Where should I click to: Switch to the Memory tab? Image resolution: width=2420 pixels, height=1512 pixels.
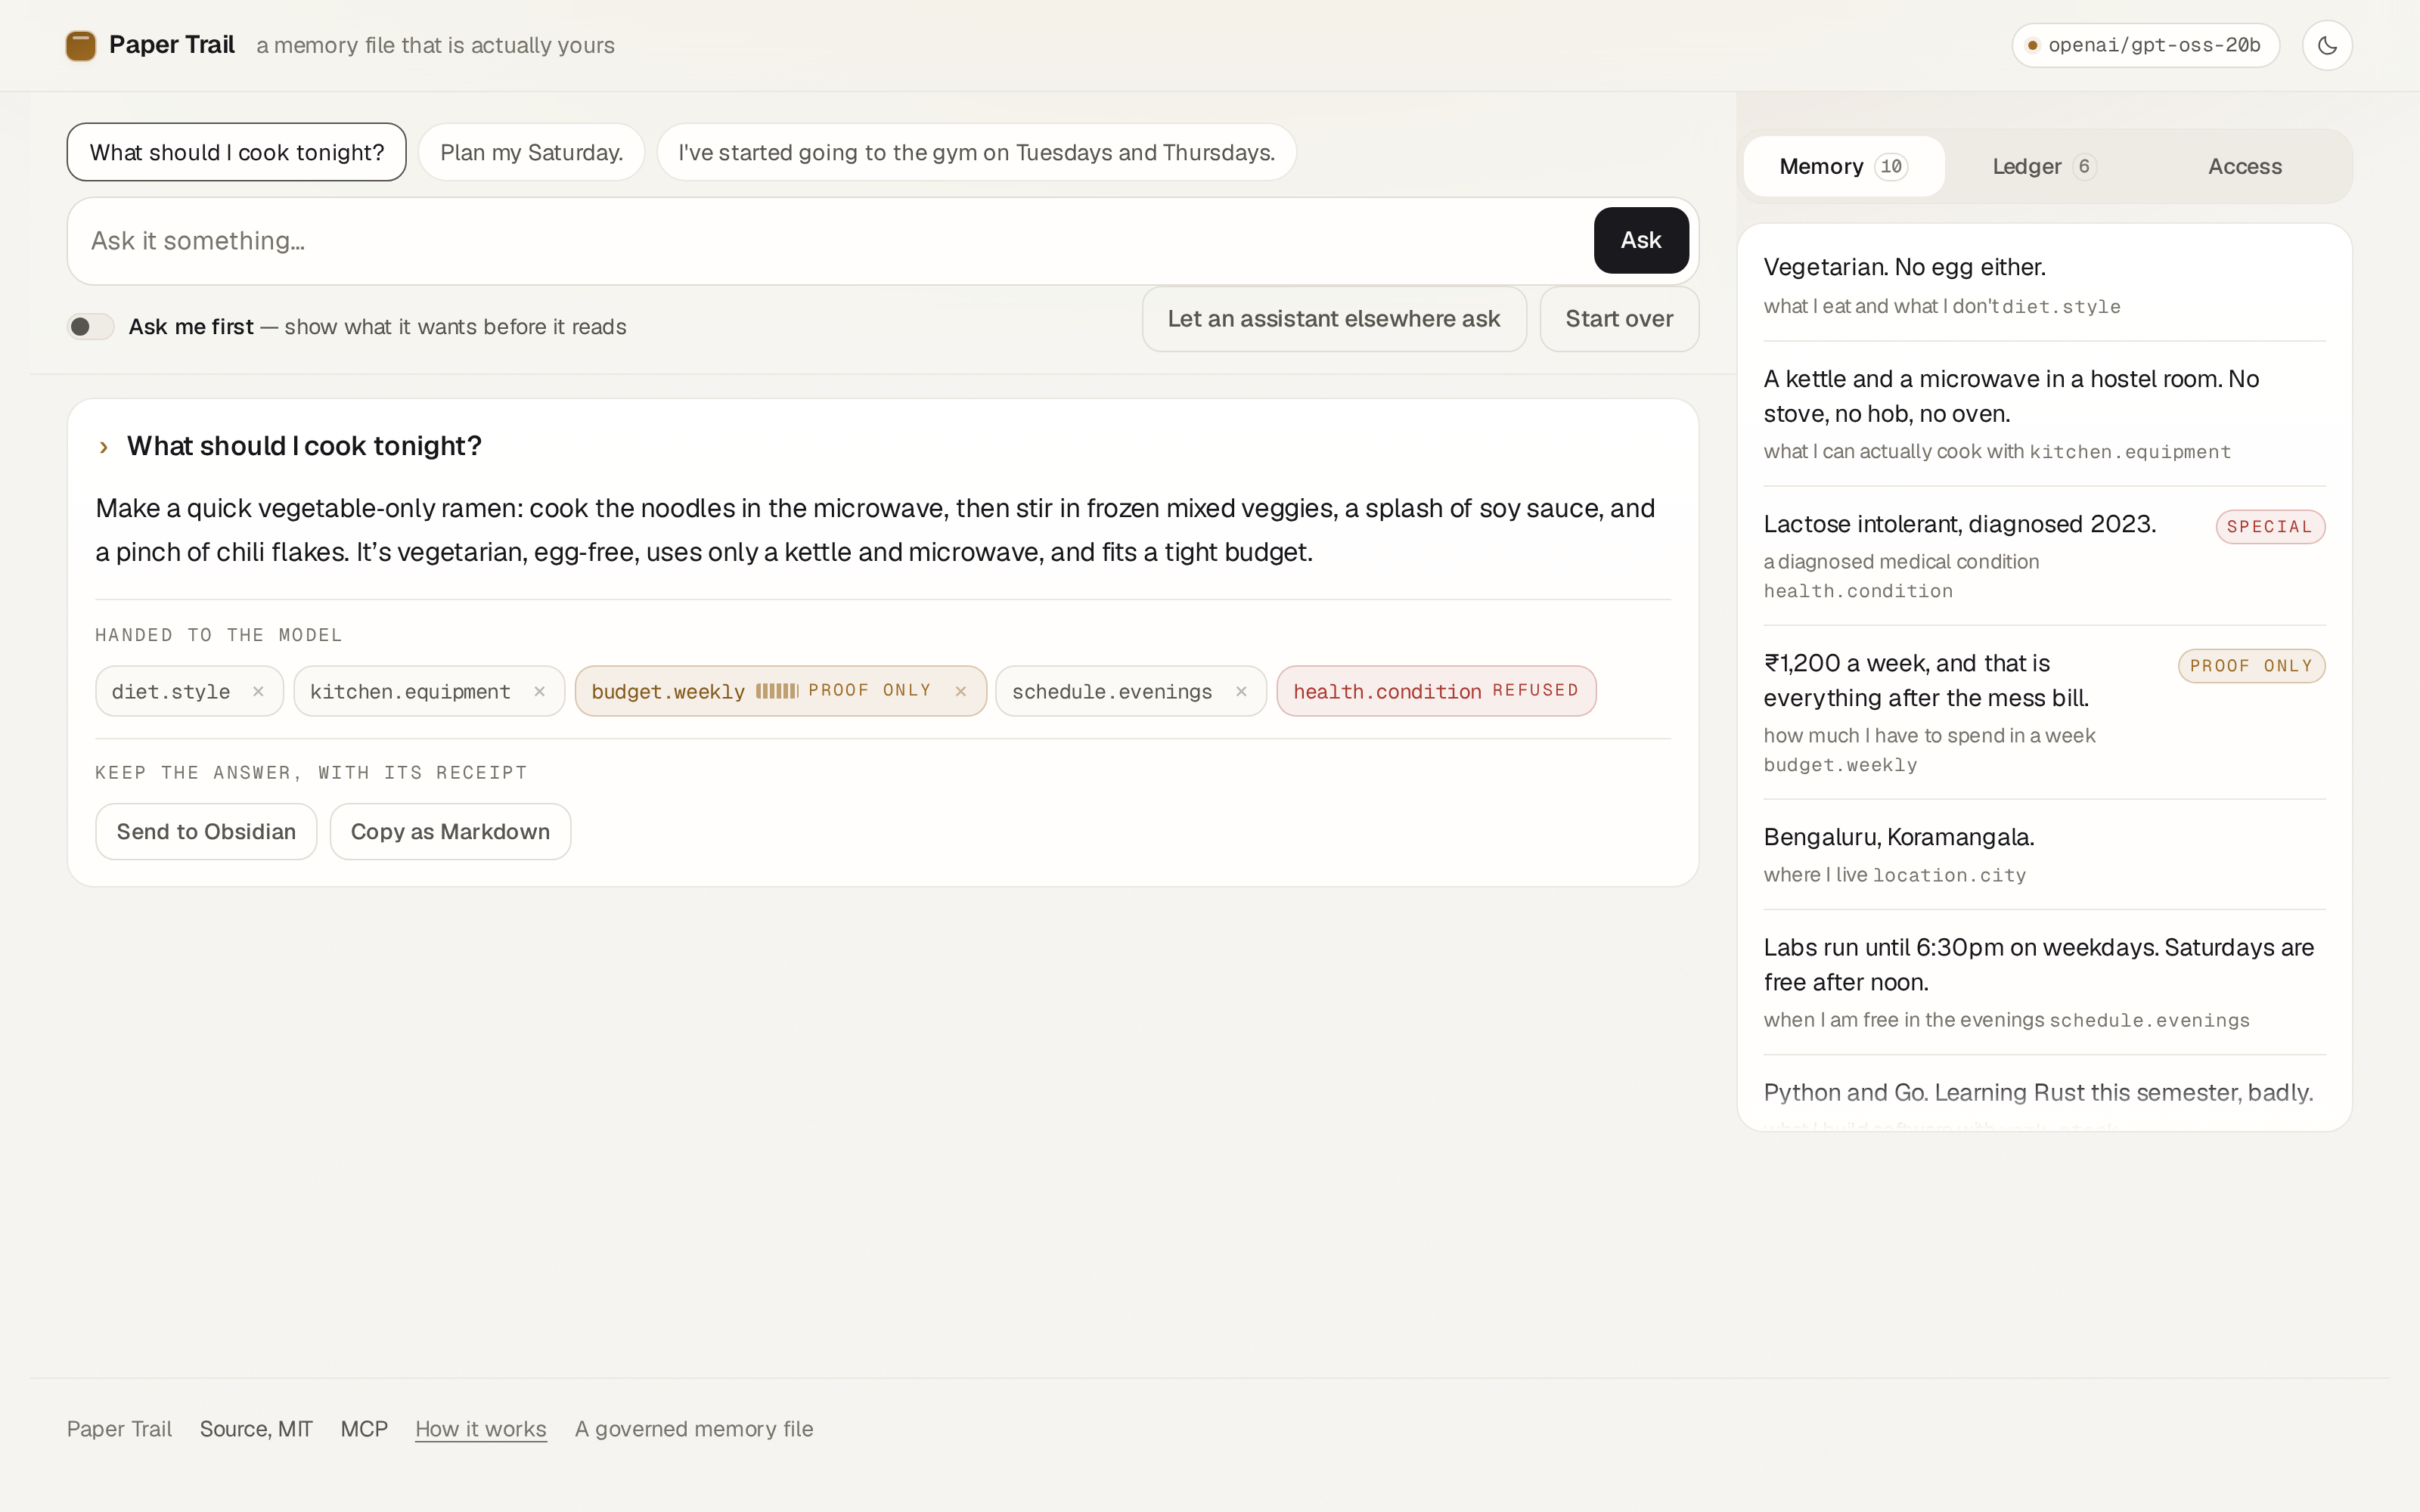tap(1843, 166)
